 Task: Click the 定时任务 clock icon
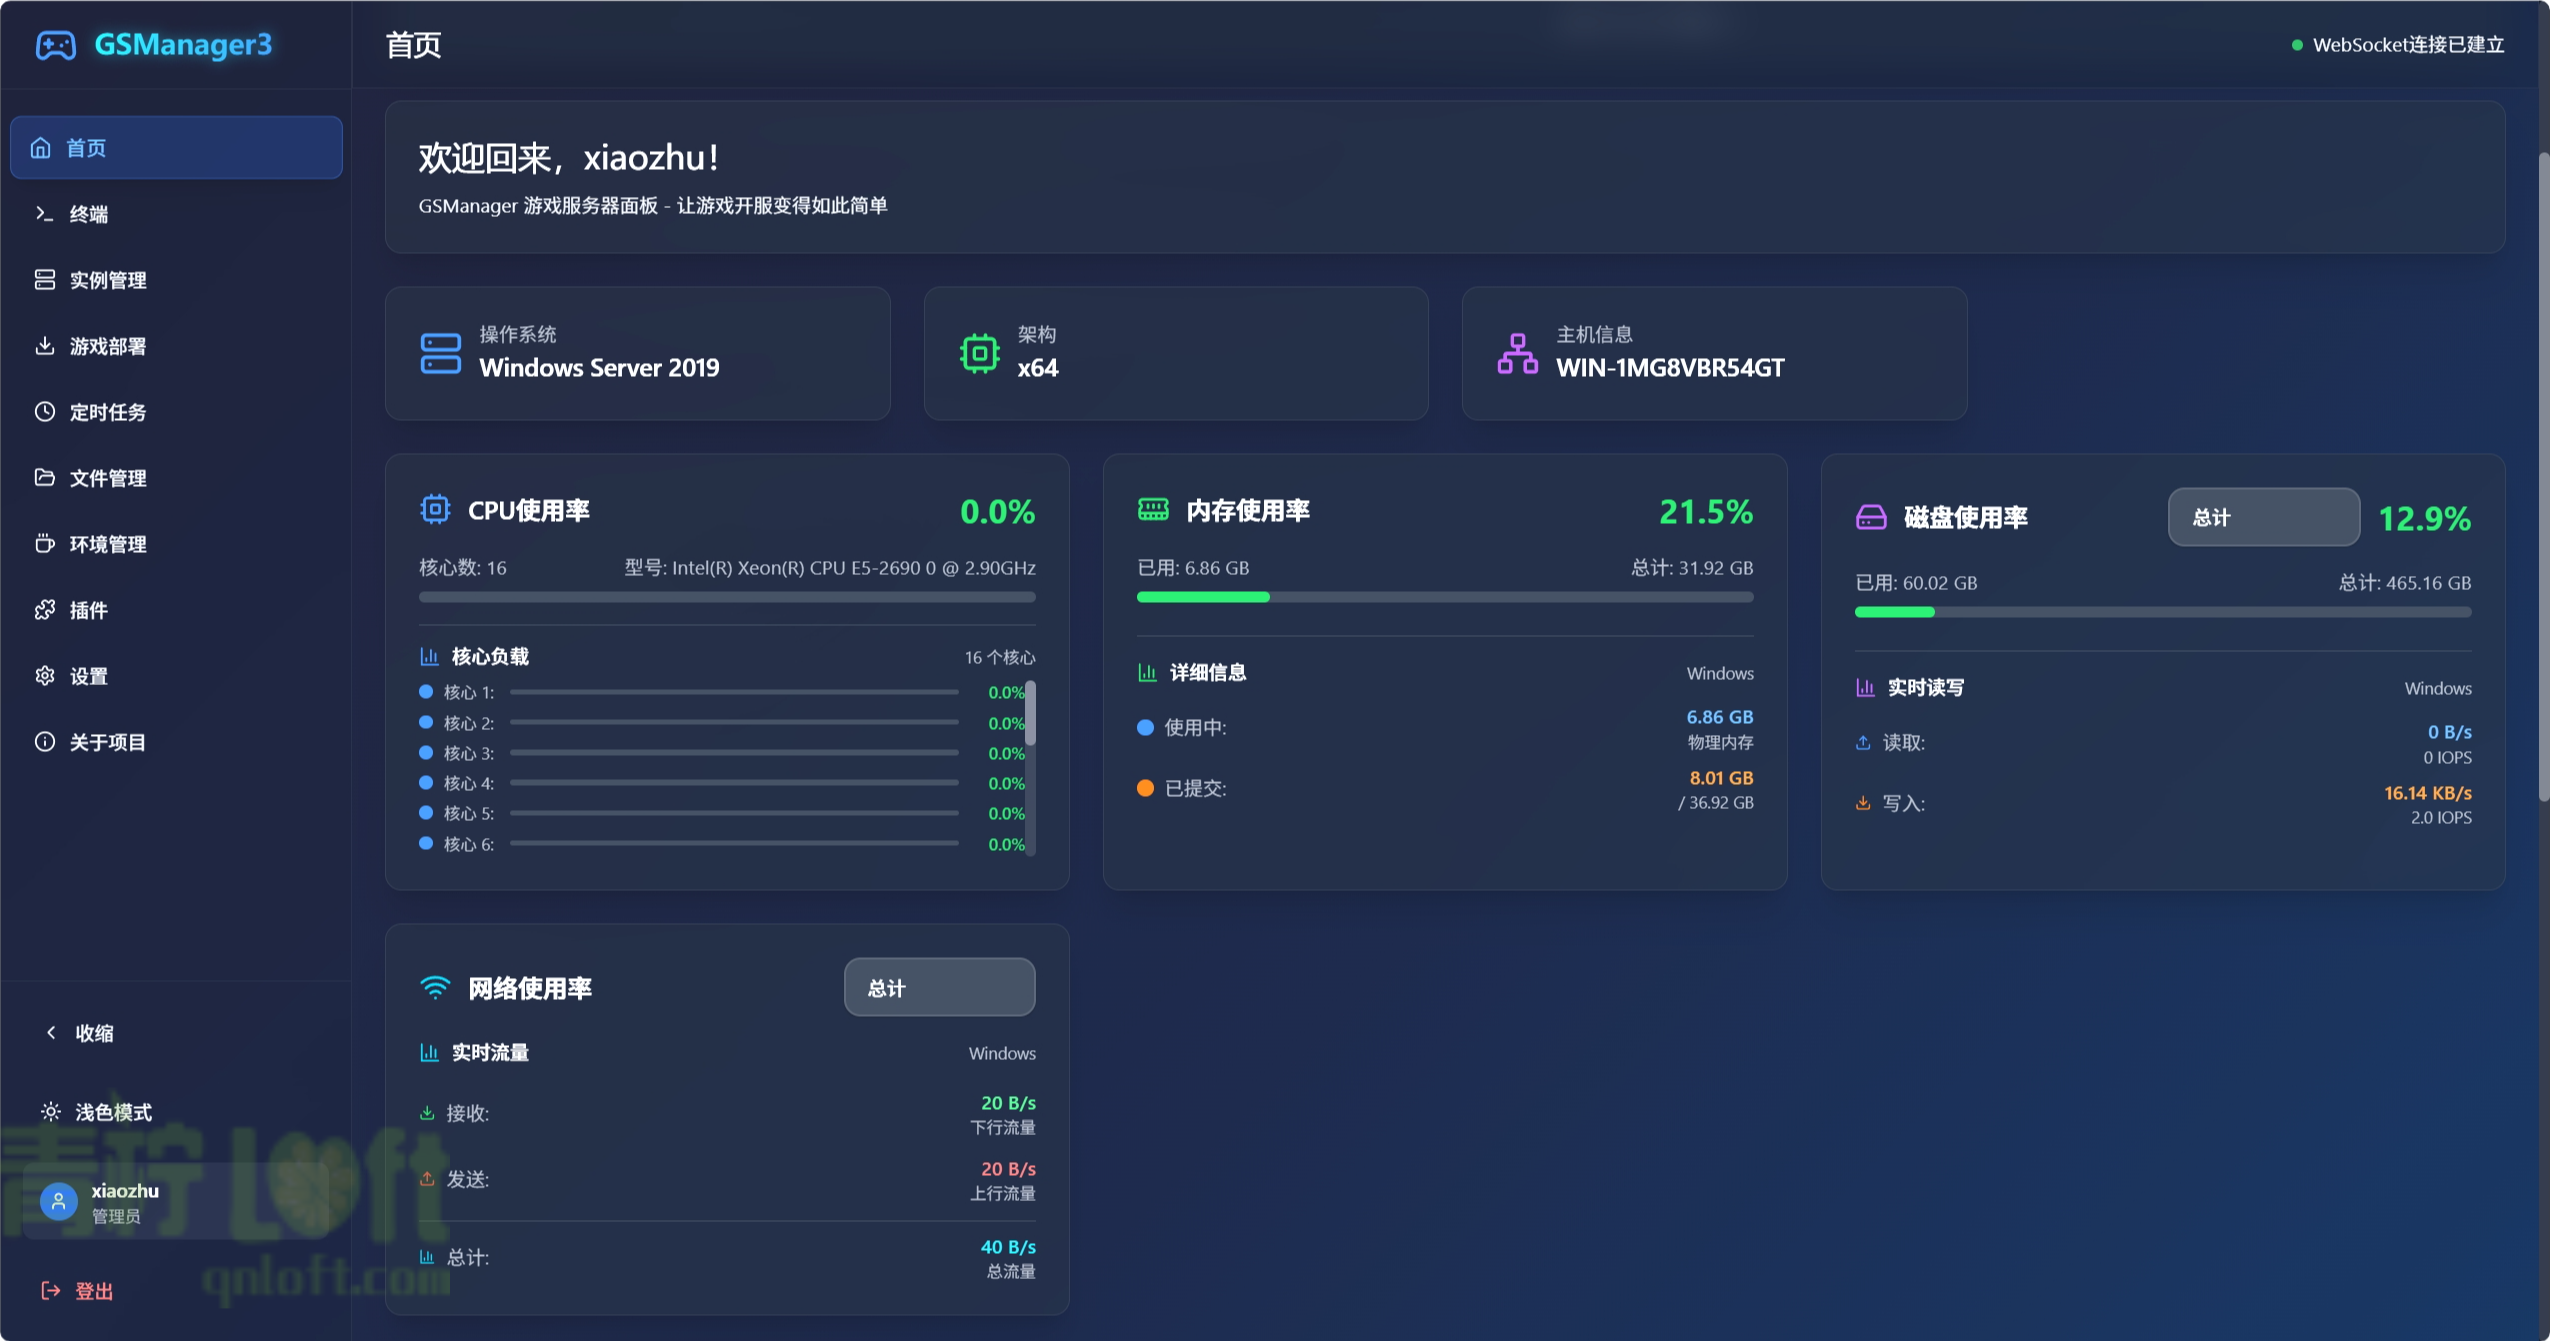coord(45,412)
